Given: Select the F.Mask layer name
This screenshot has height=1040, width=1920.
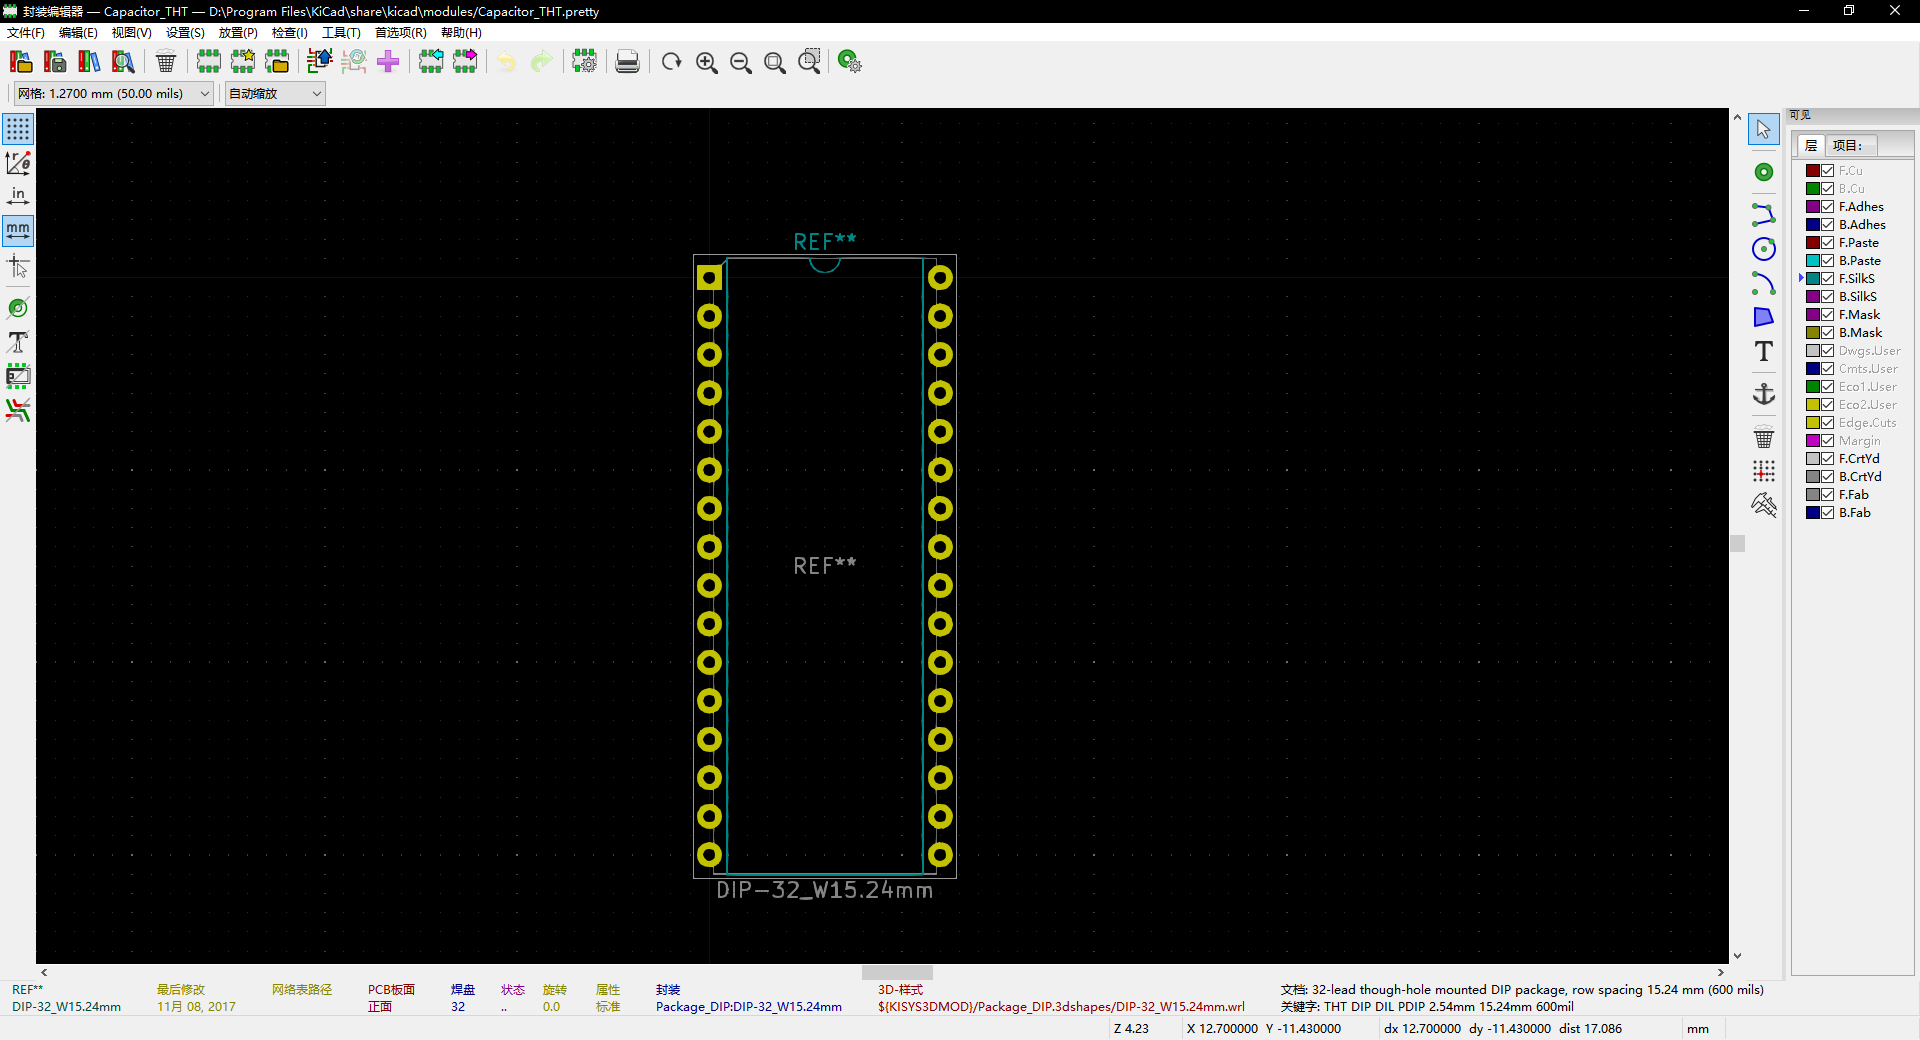Looking at the screenshot, I should coord(1859,315).
